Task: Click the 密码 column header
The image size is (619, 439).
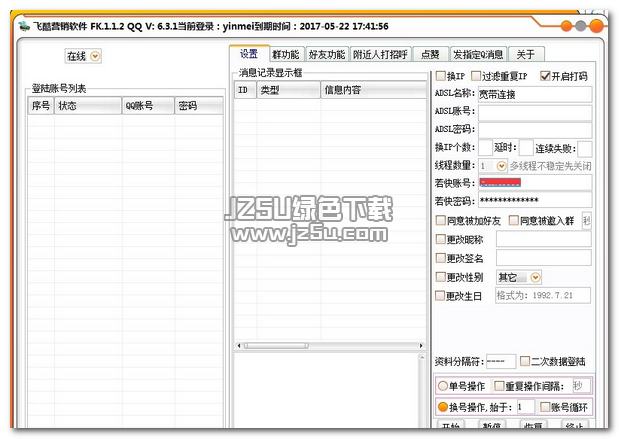Action: (199, 106)
